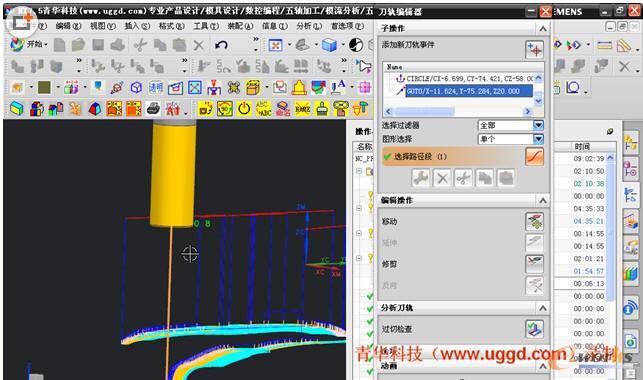The width and height of the screenshot is (643, 380).
Task: Collapse the first tree node minus box
Action: (359, 171)
